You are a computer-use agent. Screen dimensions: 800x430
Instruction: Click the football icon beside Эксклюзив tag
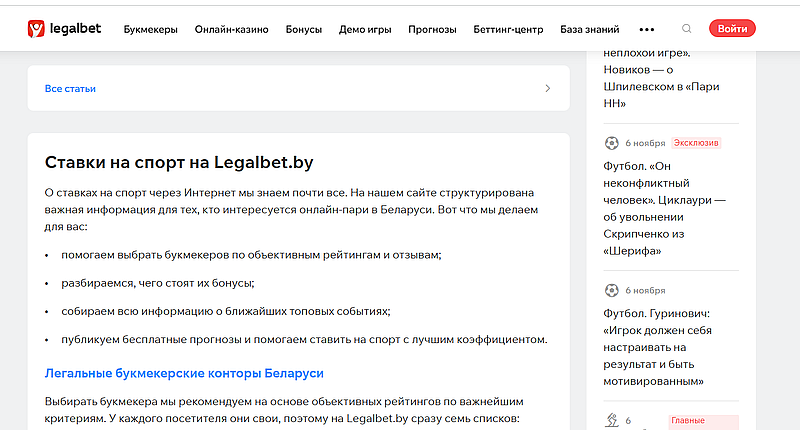(611, 143)
